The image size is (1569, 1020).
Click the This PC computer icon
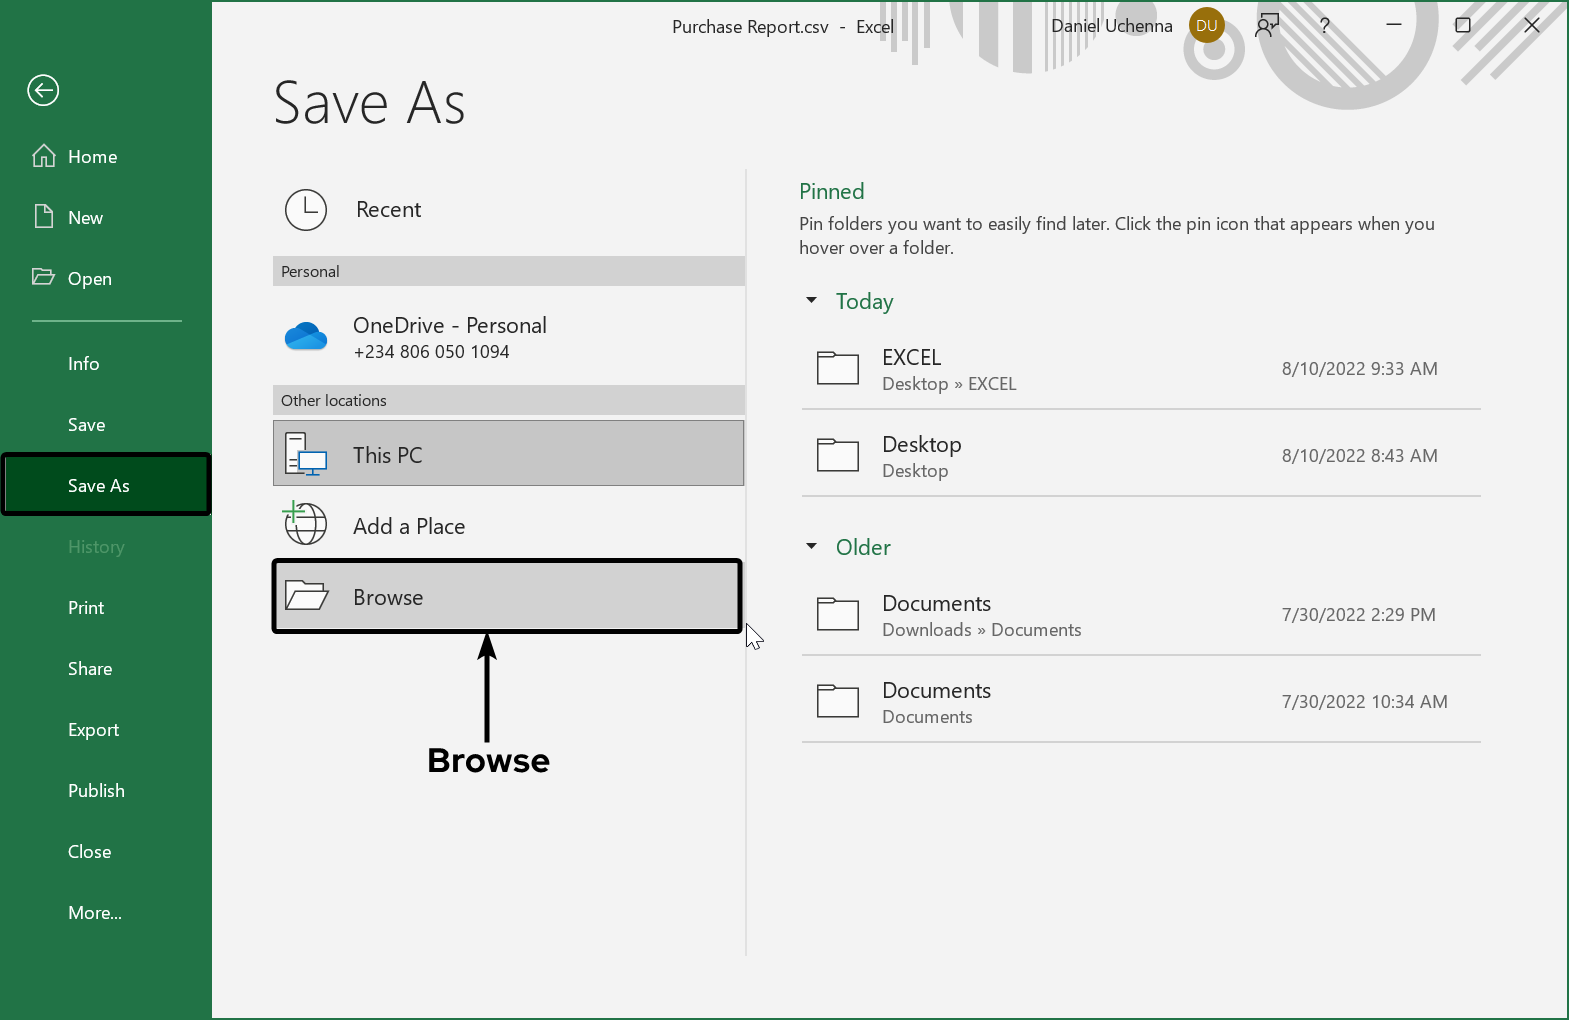click(306, 454)
